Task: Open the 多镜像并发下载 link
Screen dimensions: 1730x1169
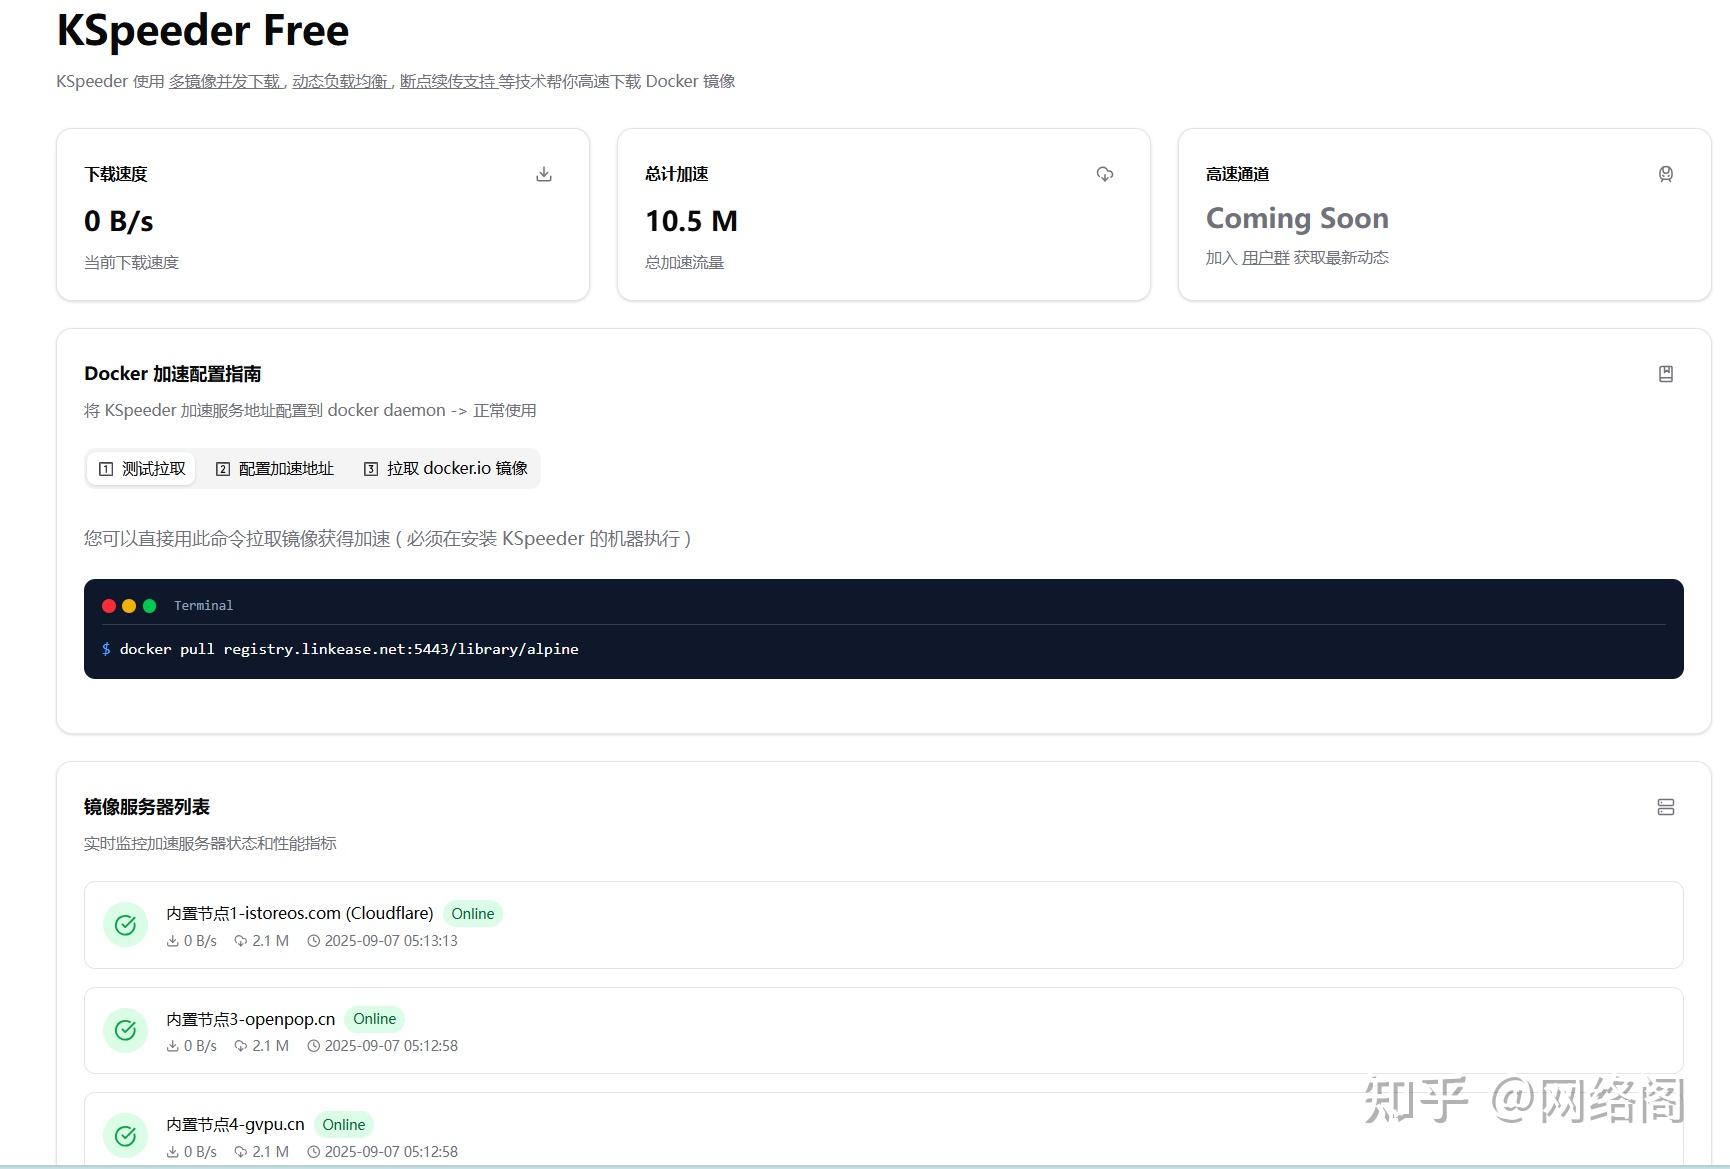Action: 225,81
